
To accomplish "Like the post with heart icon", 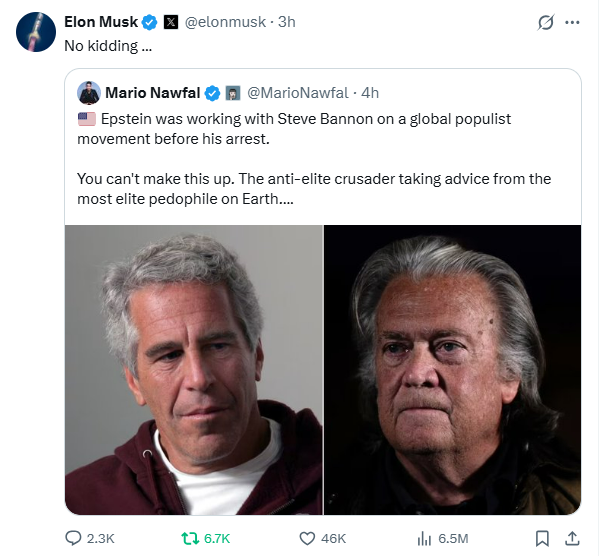I will 309,538.
